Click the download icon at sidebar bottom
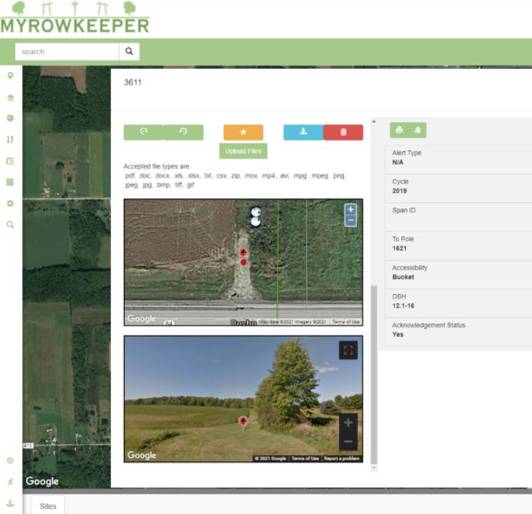Image resolution: width=532 pixels, height=514 pixels. pyautogui.click(x=10, y=503)
